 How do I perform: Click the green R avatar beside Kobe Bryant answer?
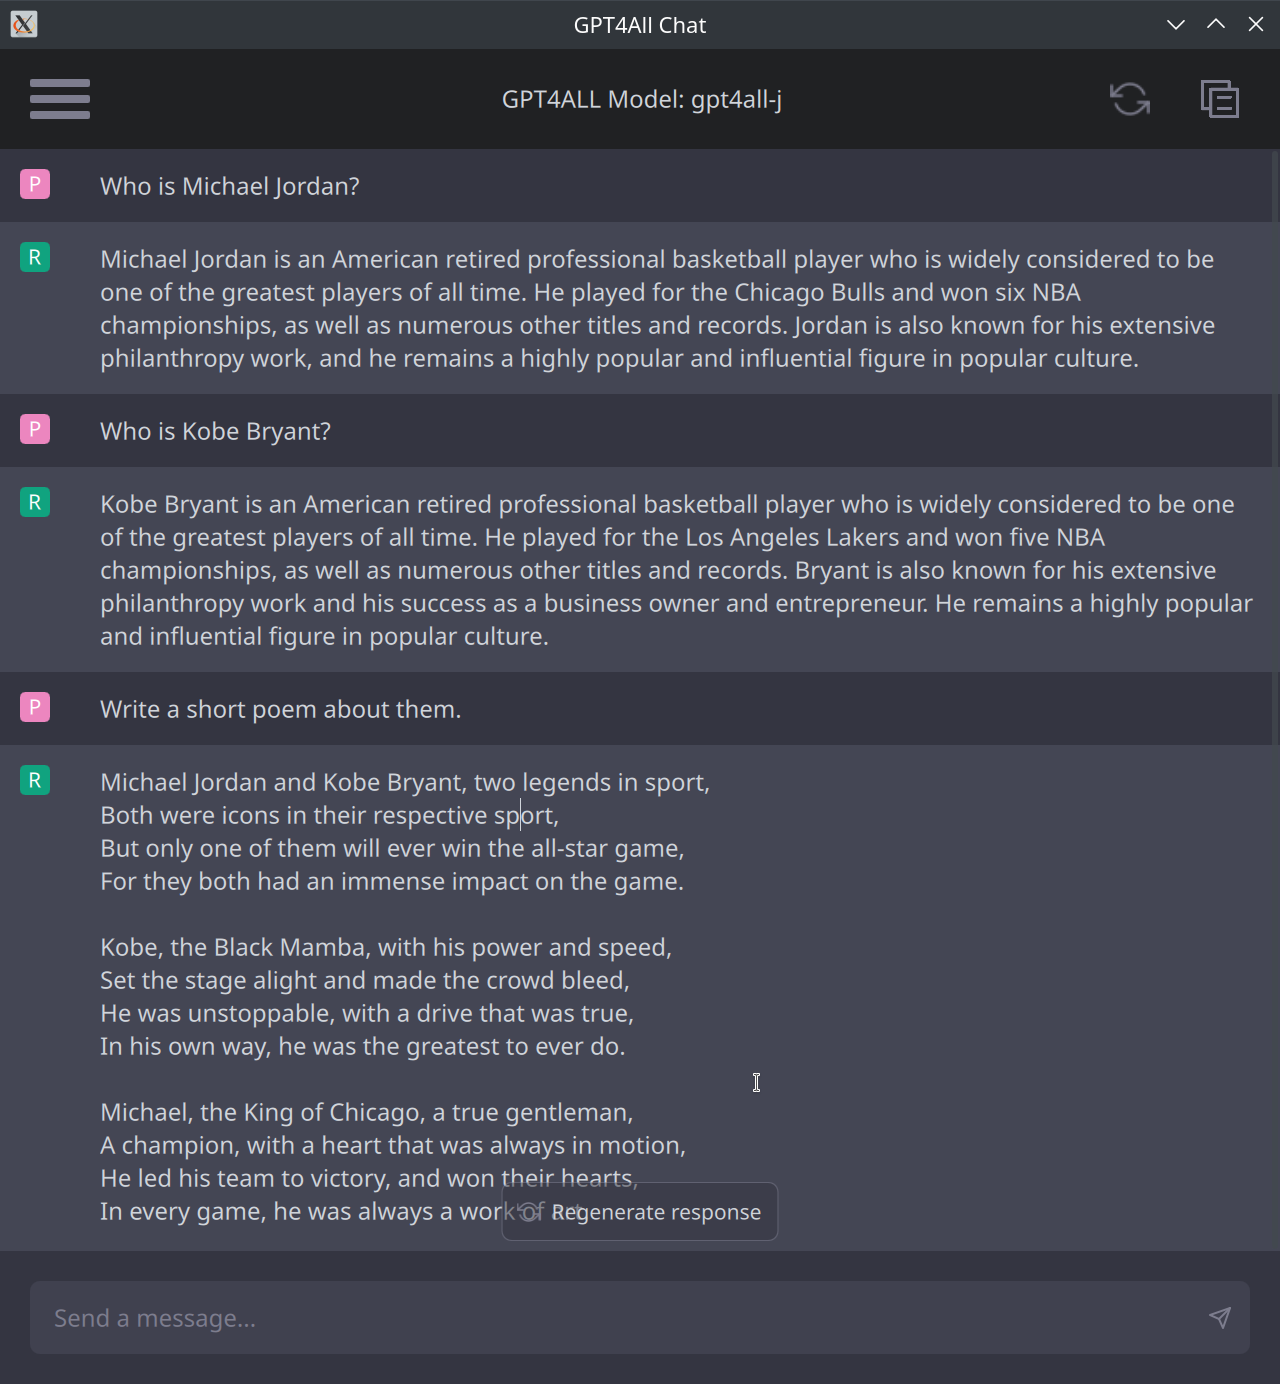point(35,503)
